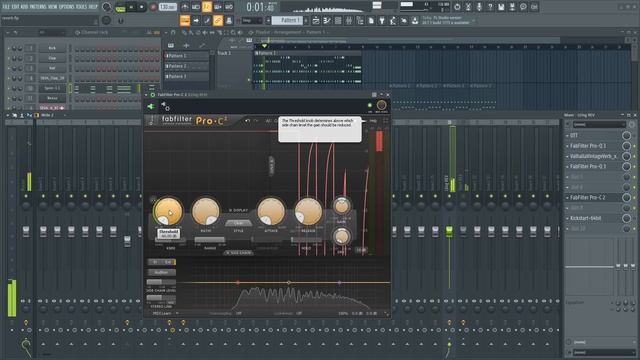Open the Pro-C 2 MIDI Learn dropdown
The image size is (640, 360).
tap(165, 313)
